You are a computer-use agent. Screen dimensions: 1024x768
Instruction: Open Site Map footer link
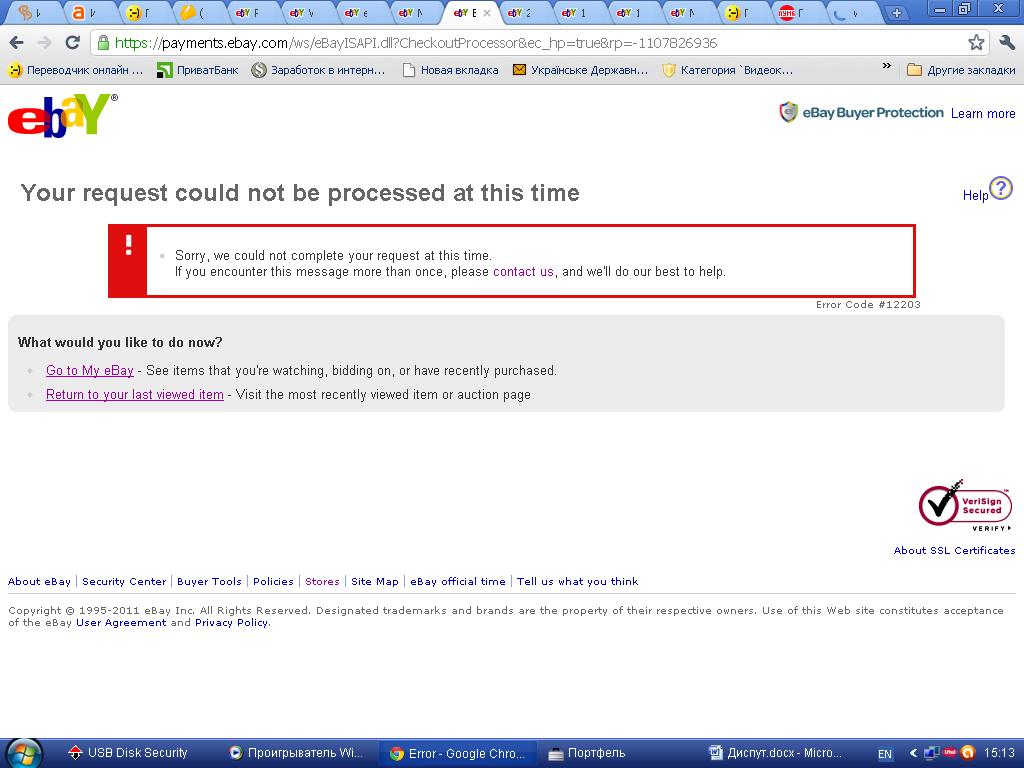pos(375,581)
